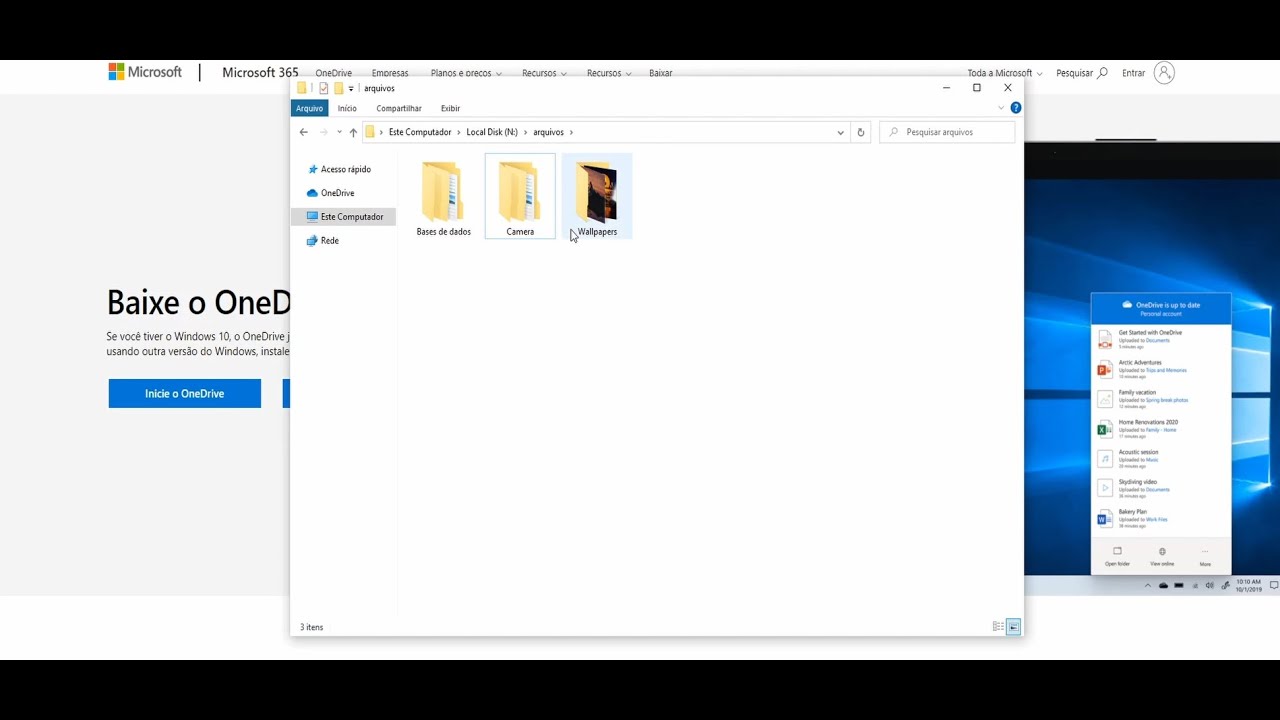Click the Entrar sign-in link
1280x720 pixels.
click(x=1133, y=73)
